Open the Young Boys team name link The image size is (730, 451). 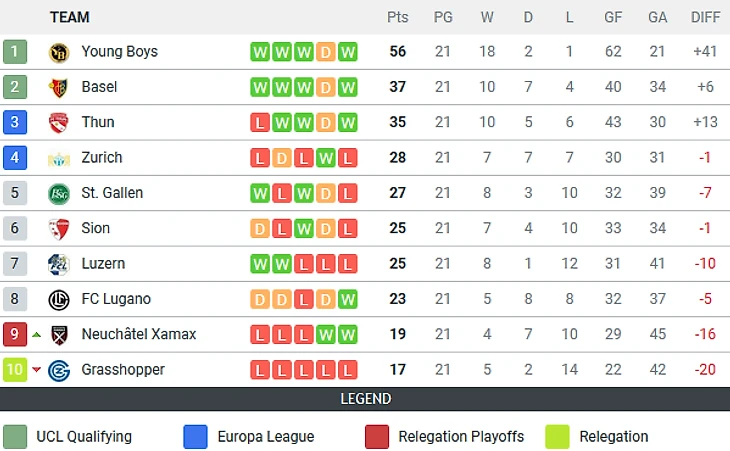point(119,52)
